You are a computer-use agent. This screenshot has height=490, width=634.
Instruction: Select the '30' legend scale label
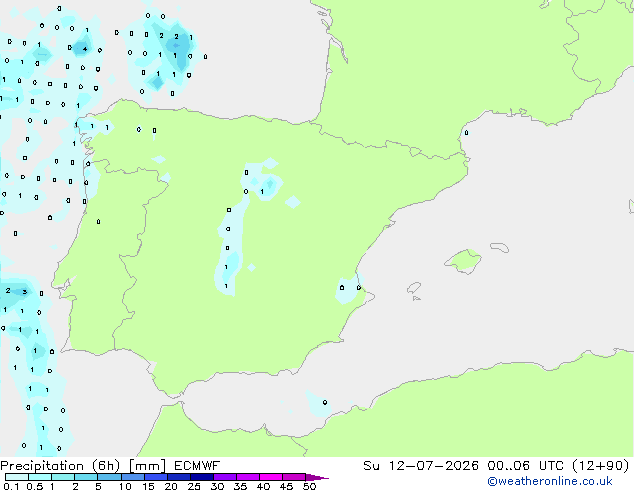pos(217,486)
